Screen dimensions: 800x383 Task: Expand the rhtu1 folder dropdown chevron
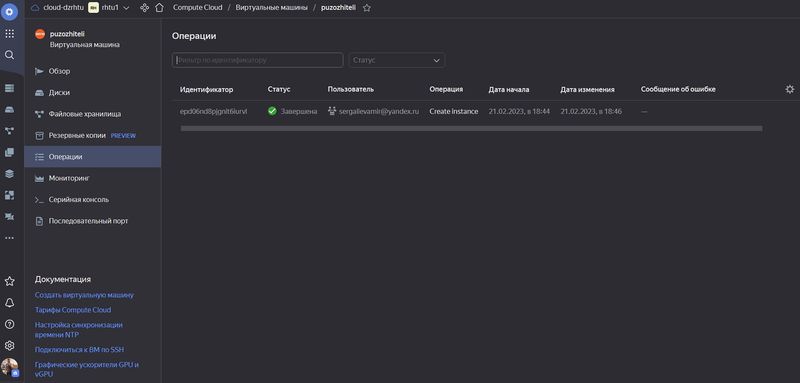point(127,8)
